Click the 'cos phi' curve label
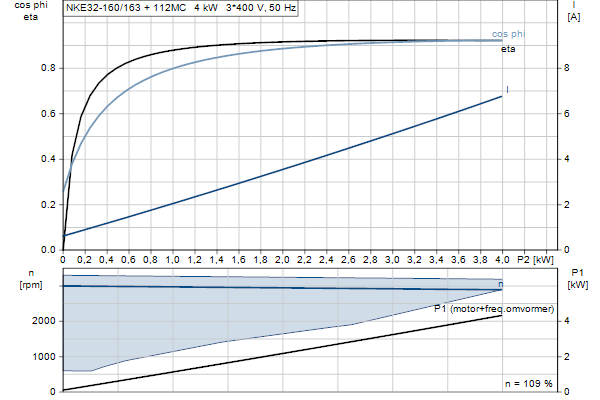The image size is (600, 400). pos(509,34)
